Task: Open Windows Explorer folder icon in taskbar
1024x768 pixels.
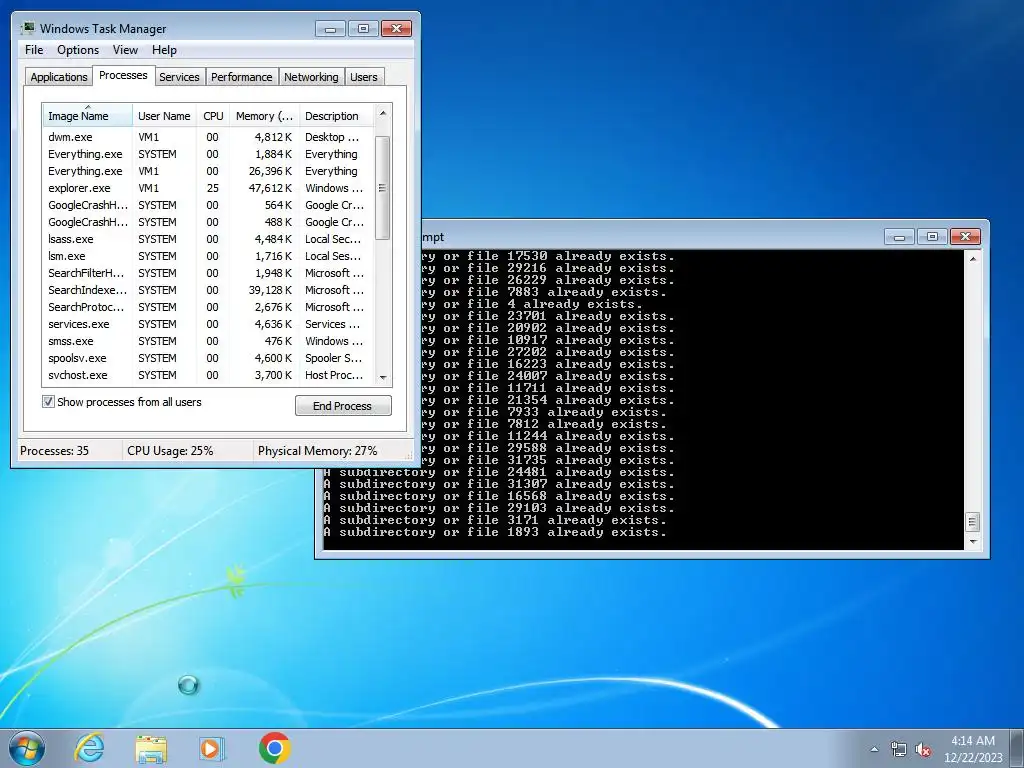Action: [x=151, y=749]
